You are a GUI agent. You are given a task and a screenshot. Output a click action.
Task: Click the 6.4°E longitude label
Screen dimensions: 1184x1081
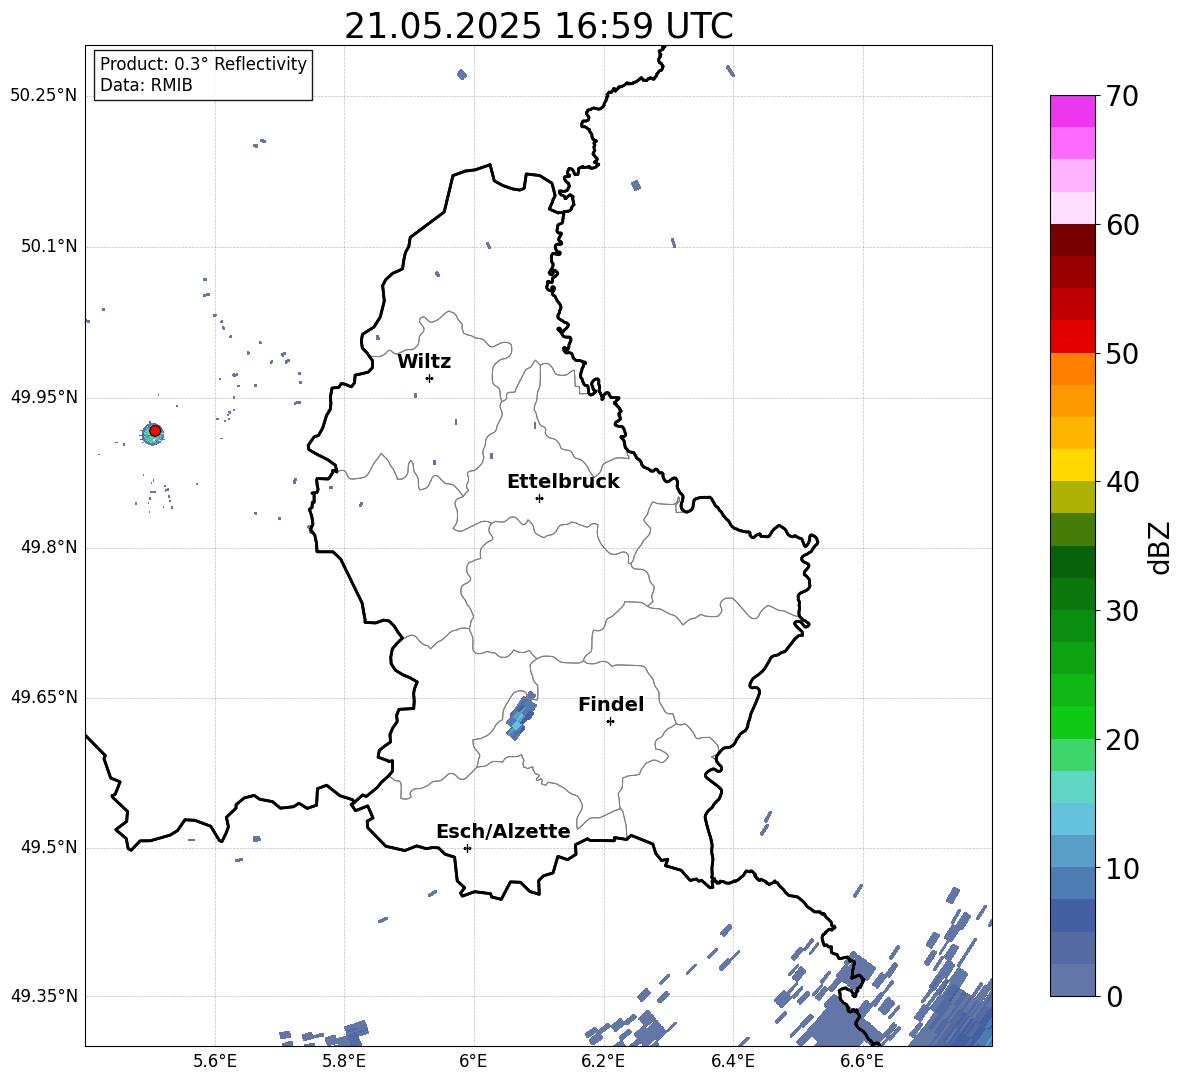coord(732,1061)
